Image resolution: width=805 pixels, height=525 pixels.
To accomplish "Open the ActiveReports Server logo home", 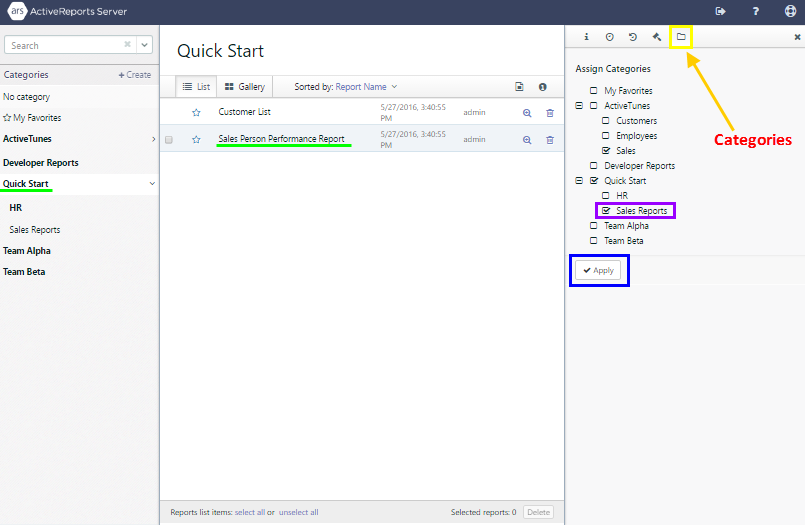I will tap(67, 11).
